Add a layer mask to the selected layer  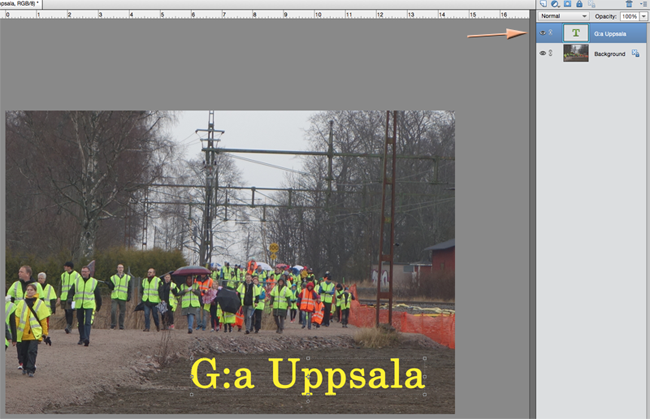pos(568,4)
